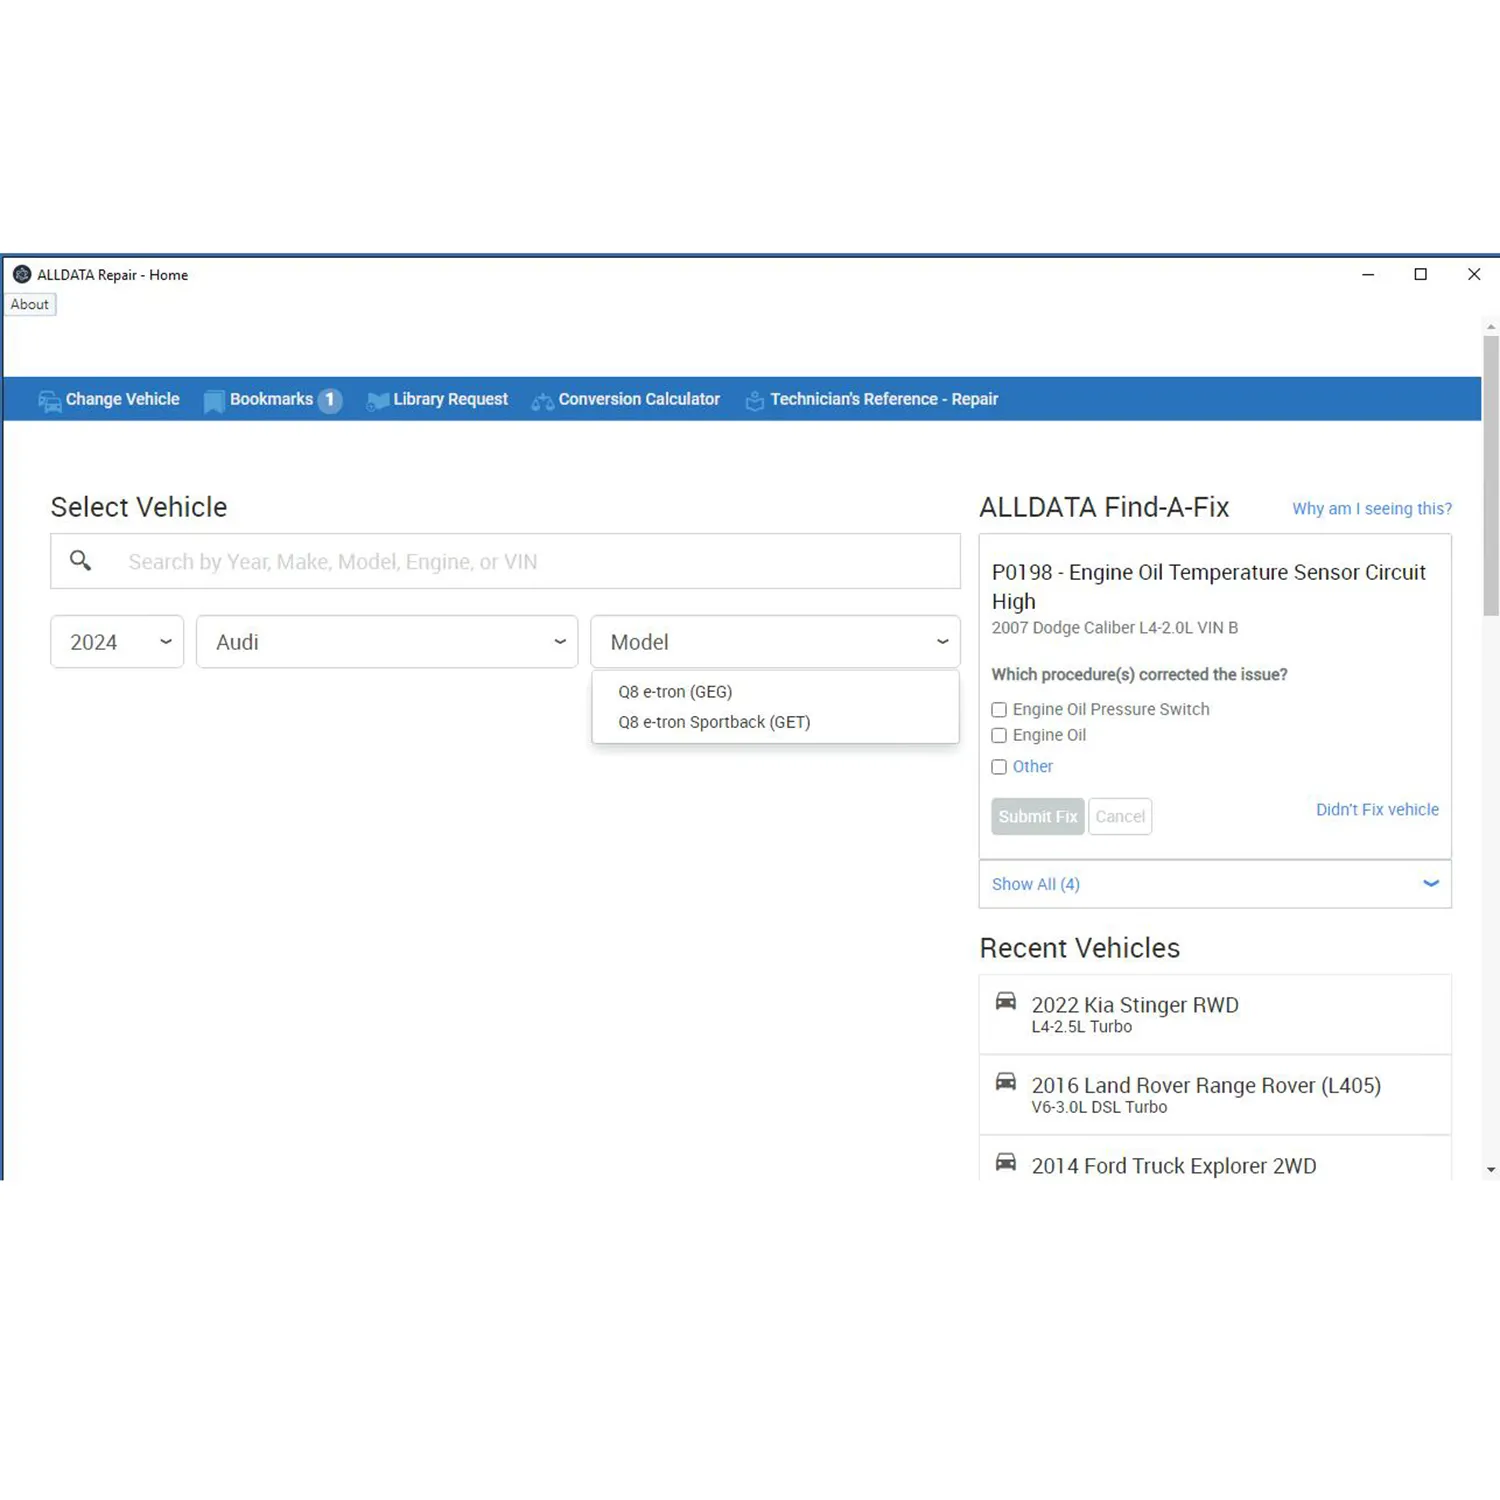Expand the Audi make dropdown
1500x1500 pixels.
tap(387, 642)
